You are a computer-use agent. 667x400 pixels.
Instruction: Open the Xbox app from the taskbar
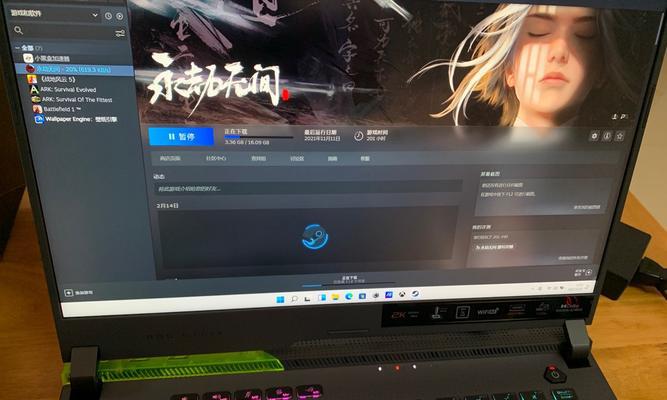402,294
